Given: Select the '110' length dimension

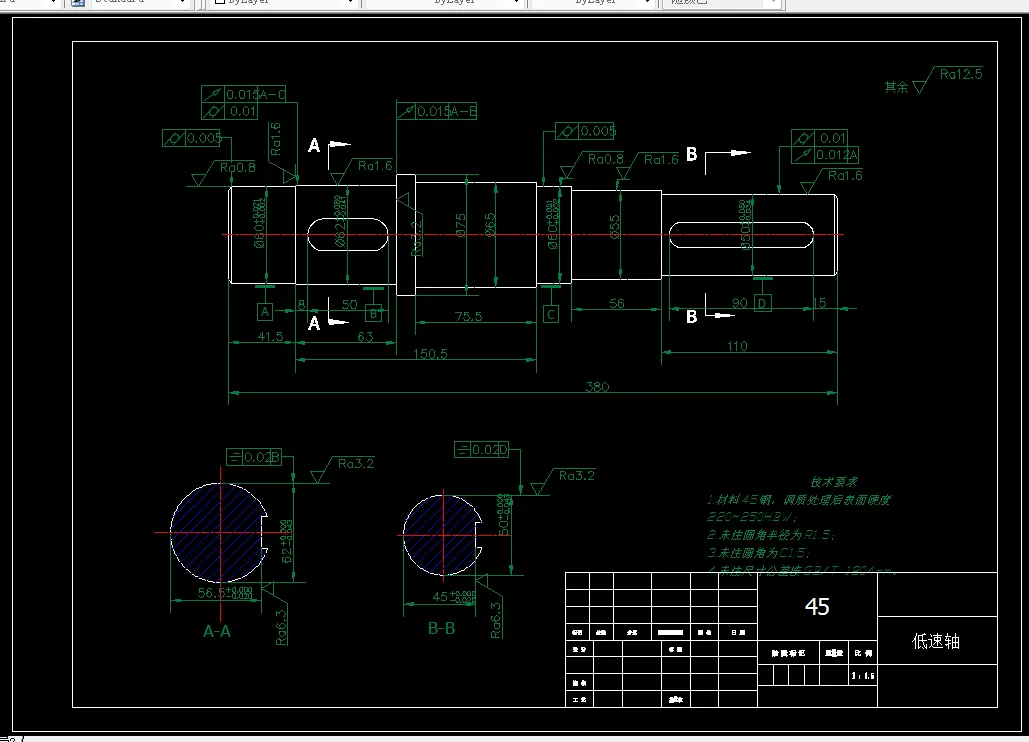Looking at the screenshot, I should pyautogui.click(x=738, y=346).
